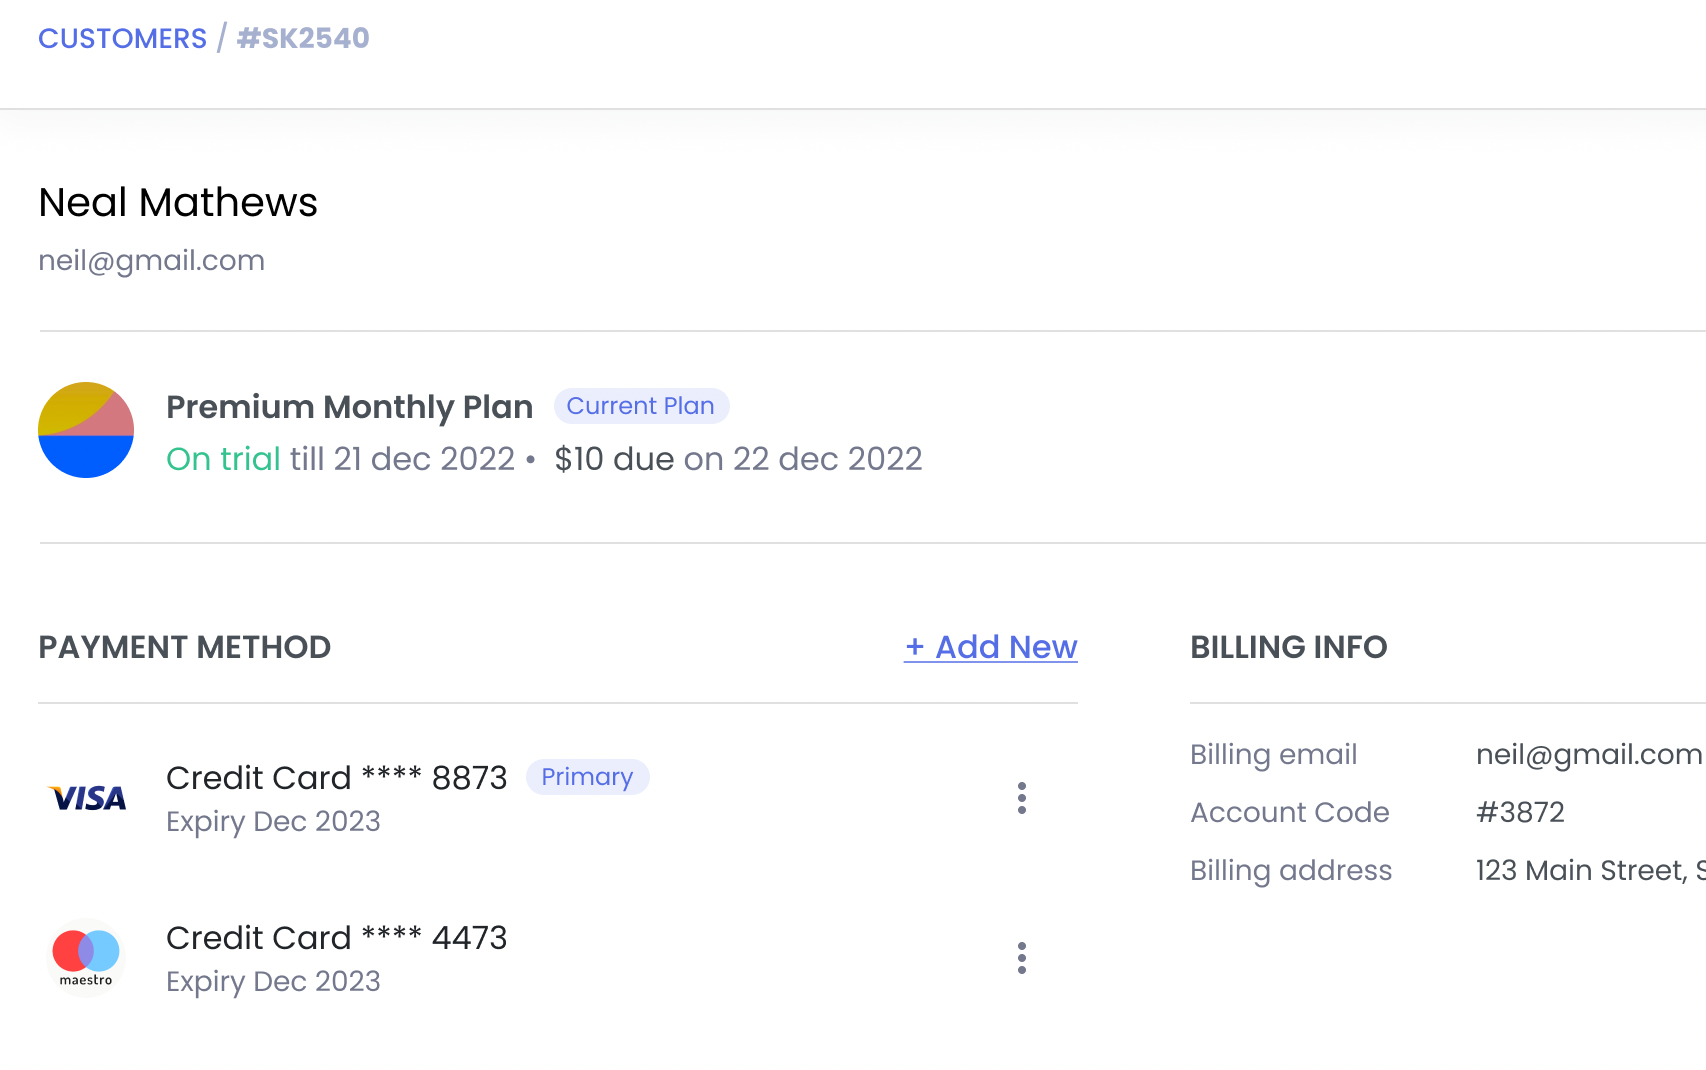Click the Visa card logo
The width and height of the screenshot is (1706, 1070).
click(x=88, y=798)
